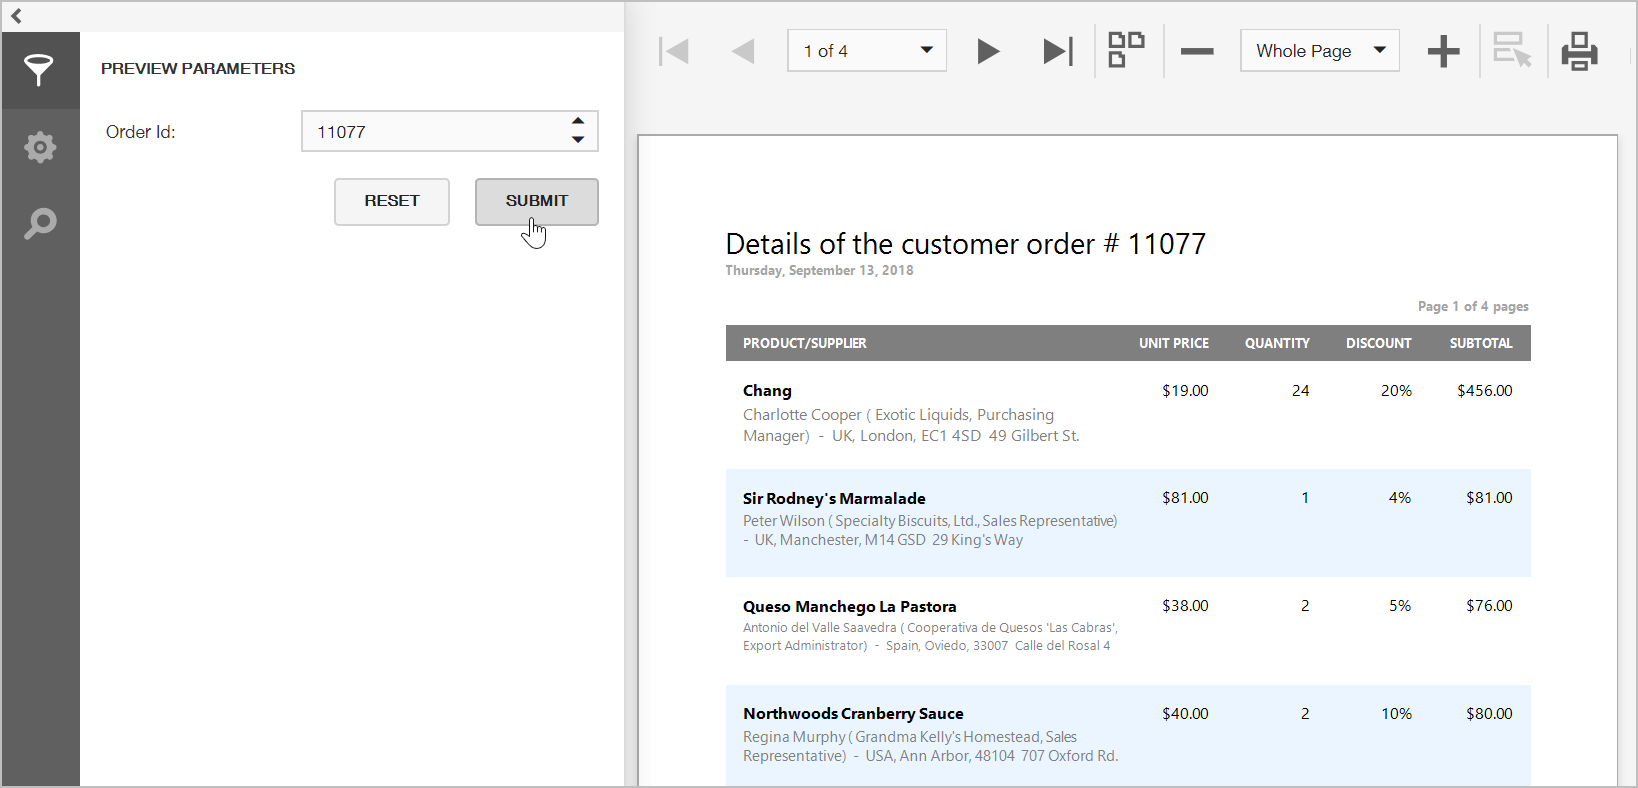
Task: Toggle the editing fields highlight icon
Action: click(1511, 50)
